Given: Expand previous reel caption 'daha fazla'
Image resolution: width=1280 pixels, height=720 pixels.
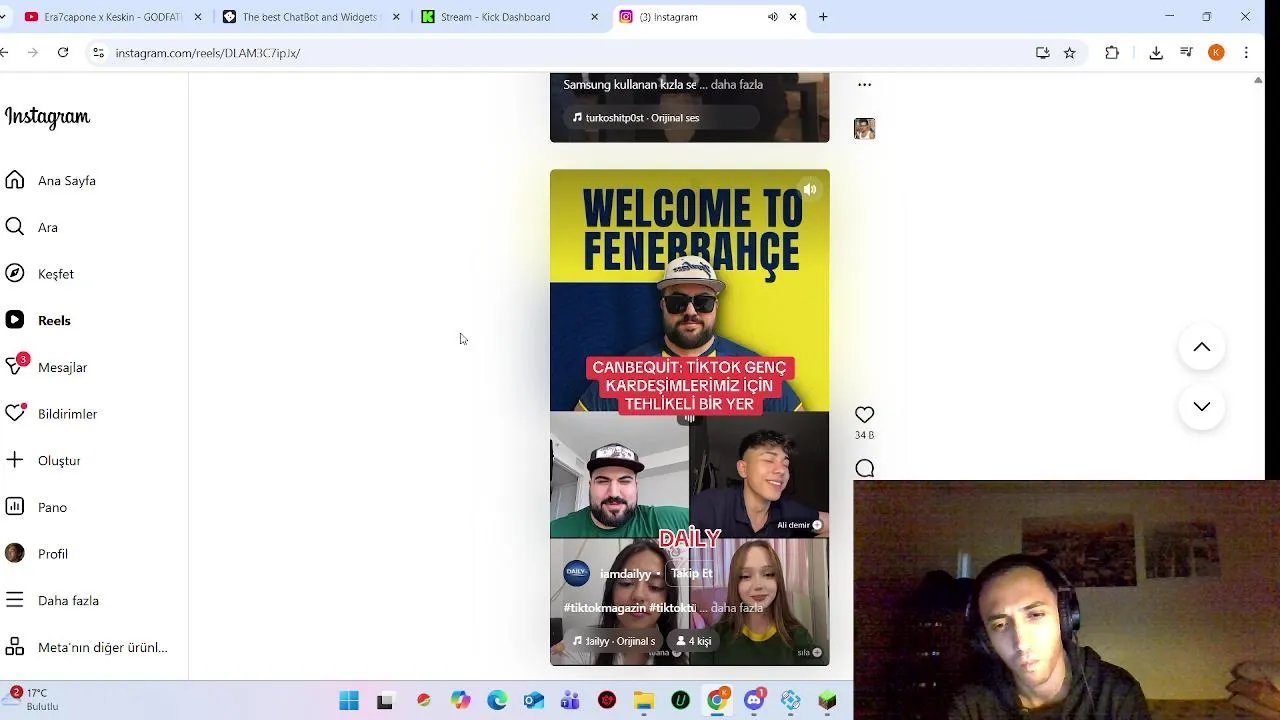Looking at the screenshot, I should 737,85.
